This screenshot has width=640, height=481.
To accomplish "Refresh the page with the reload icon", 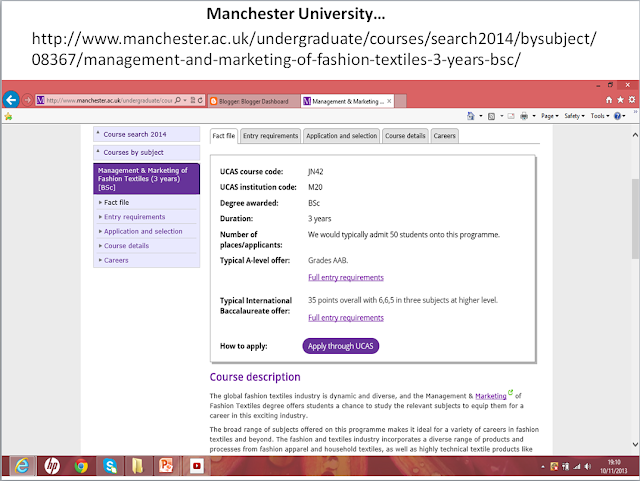I will pos(200,100).
